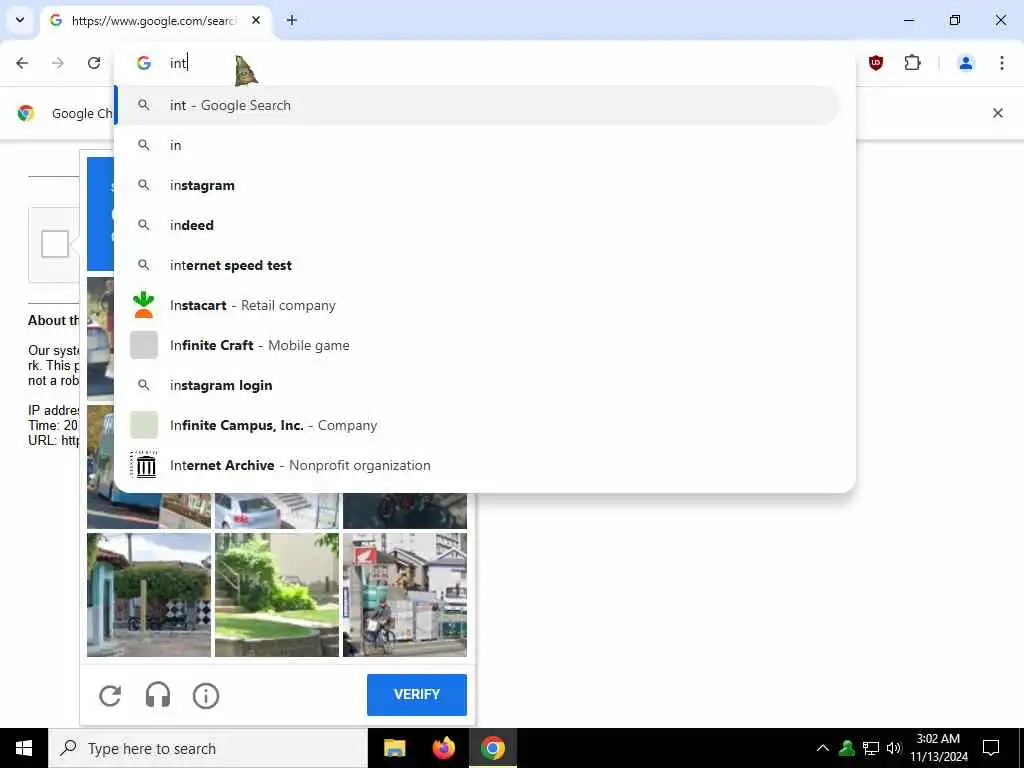Screen dimensions: 1024x768
Task: Click the Instacart carrot icon
Action: click(x=144, y=305)
